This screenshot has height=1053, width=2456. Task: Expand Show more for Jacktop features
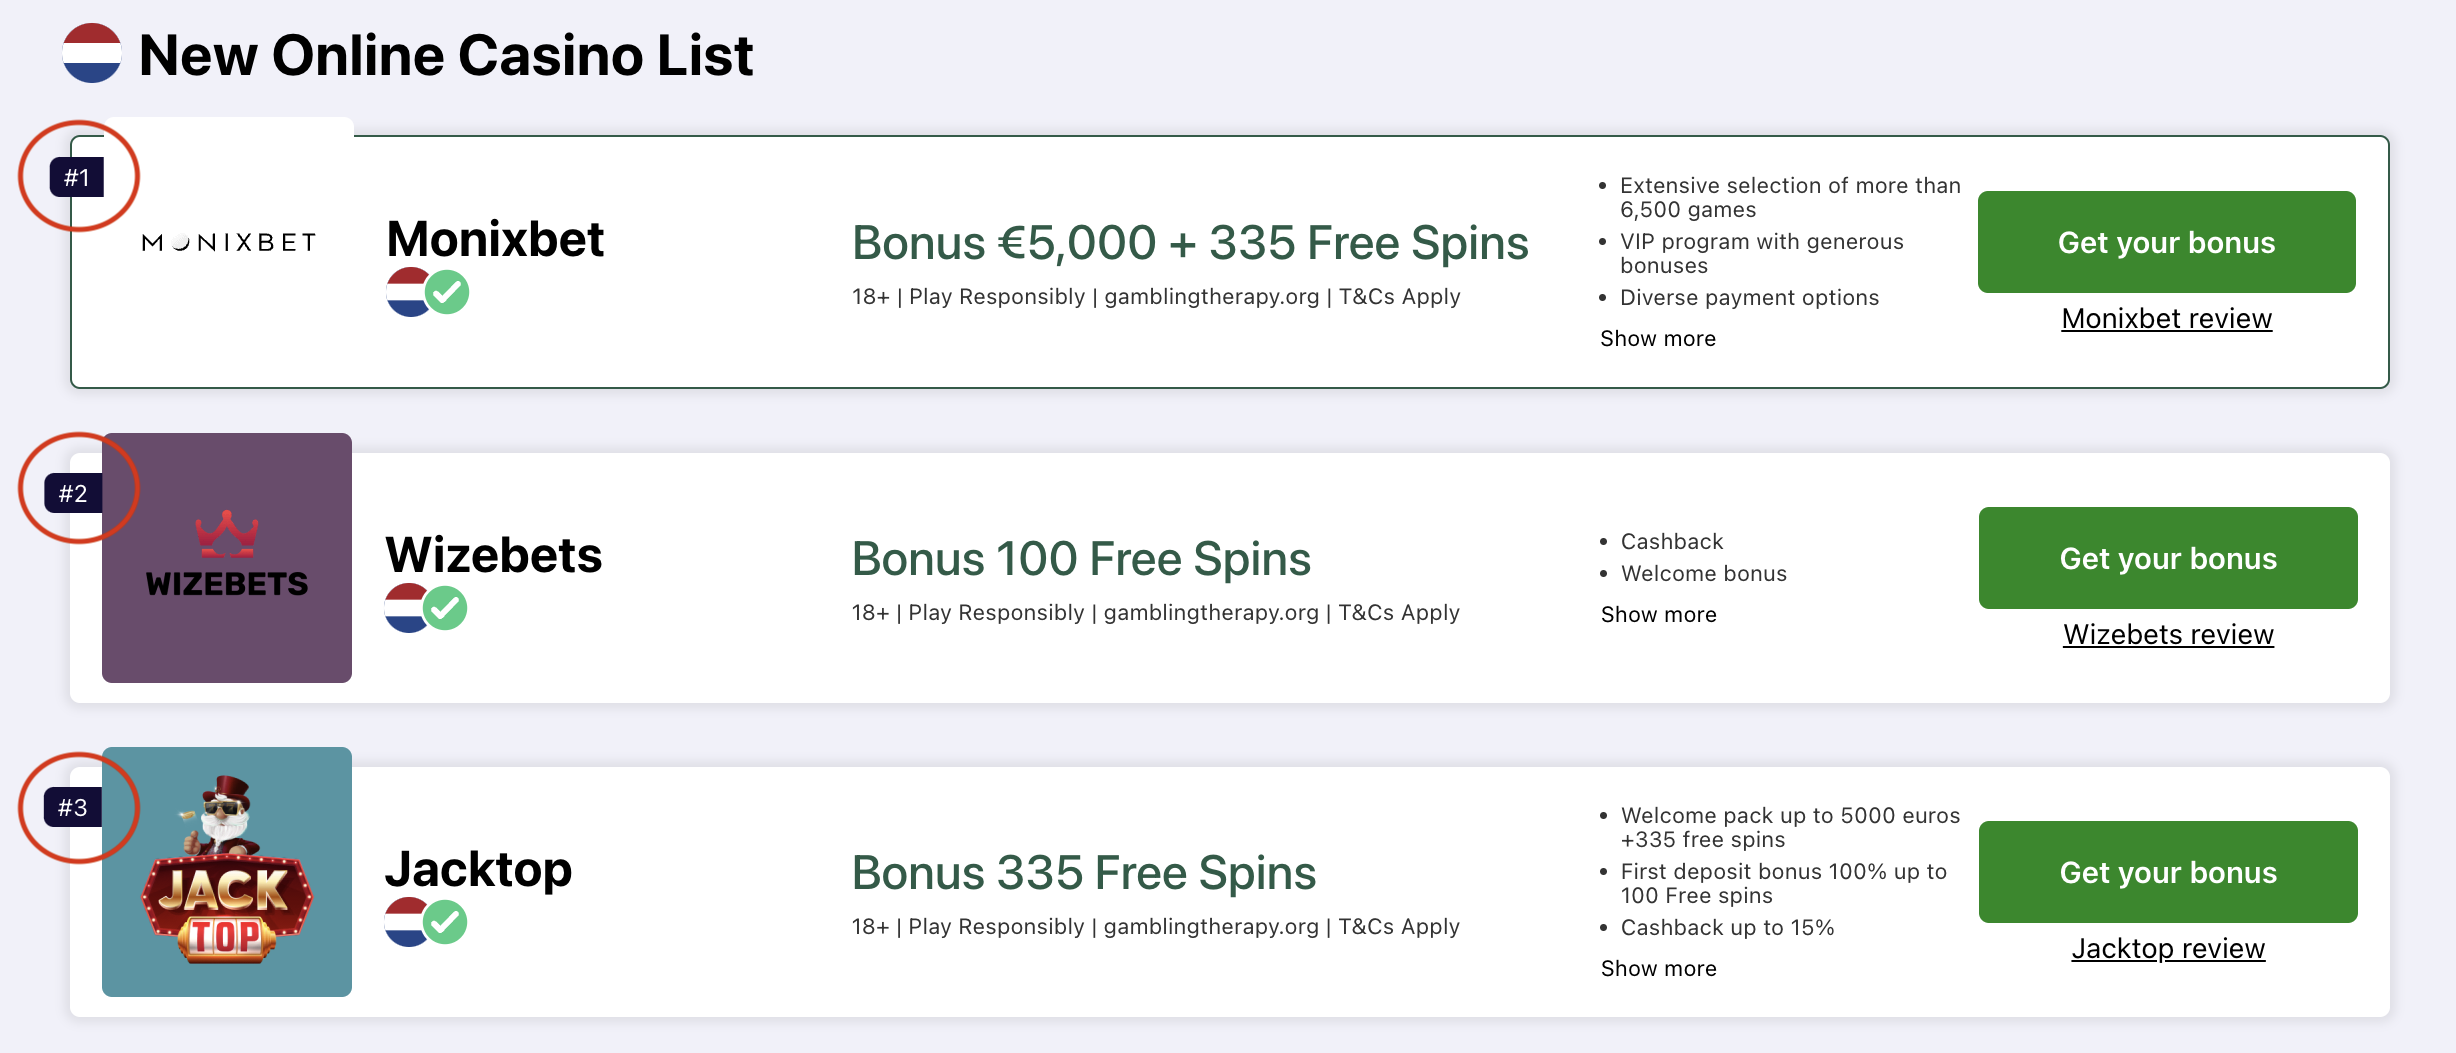[1659, 969]
